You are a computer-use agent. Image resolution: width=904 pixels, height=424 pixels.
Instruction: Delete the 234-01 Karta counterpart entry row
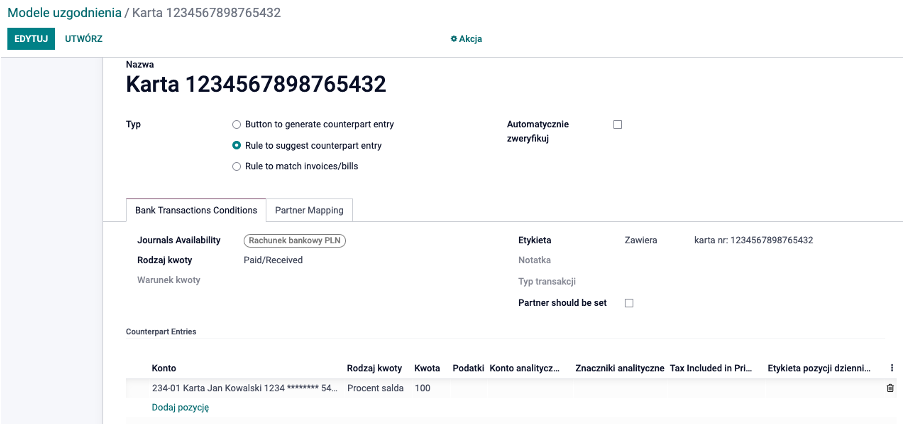pos(890,388)
